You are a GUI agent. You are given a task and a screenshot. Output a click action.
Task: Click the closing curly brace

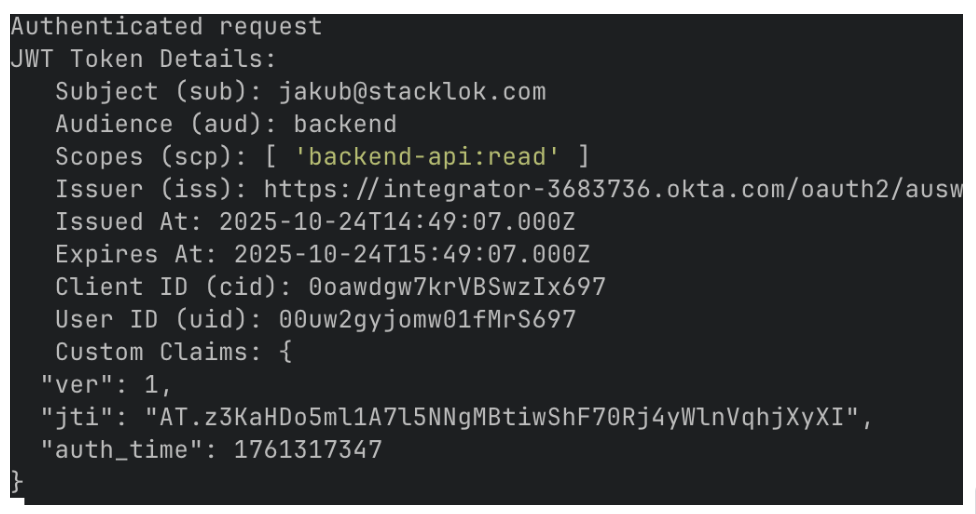tap(16, 481)
